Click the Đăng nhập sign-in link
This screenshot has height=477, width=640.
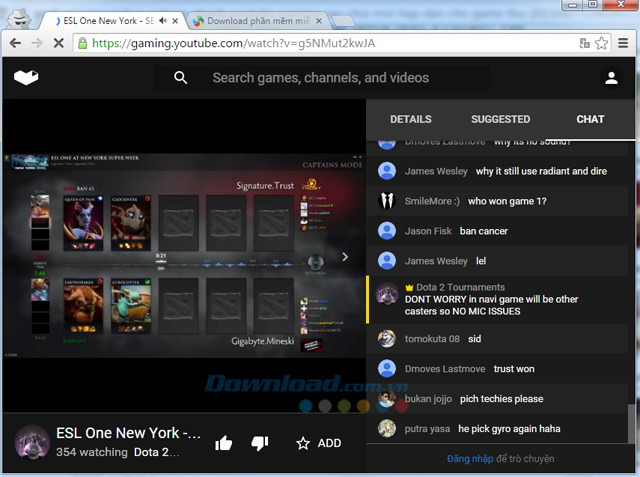click(470, 459)
